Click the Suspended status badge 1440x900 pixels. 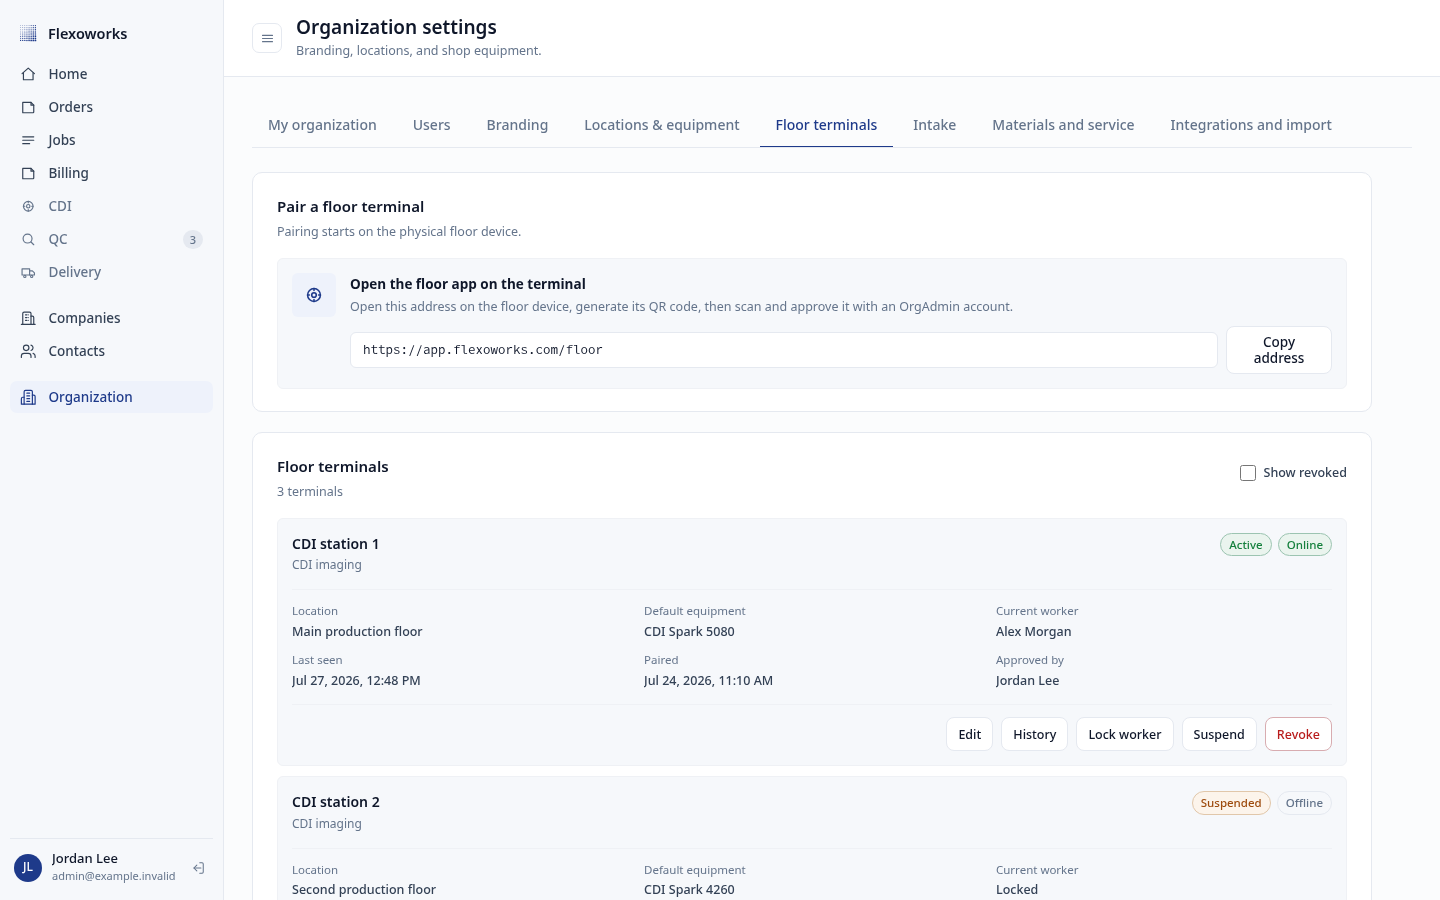pyautogui.click(x=1231, y=803)
